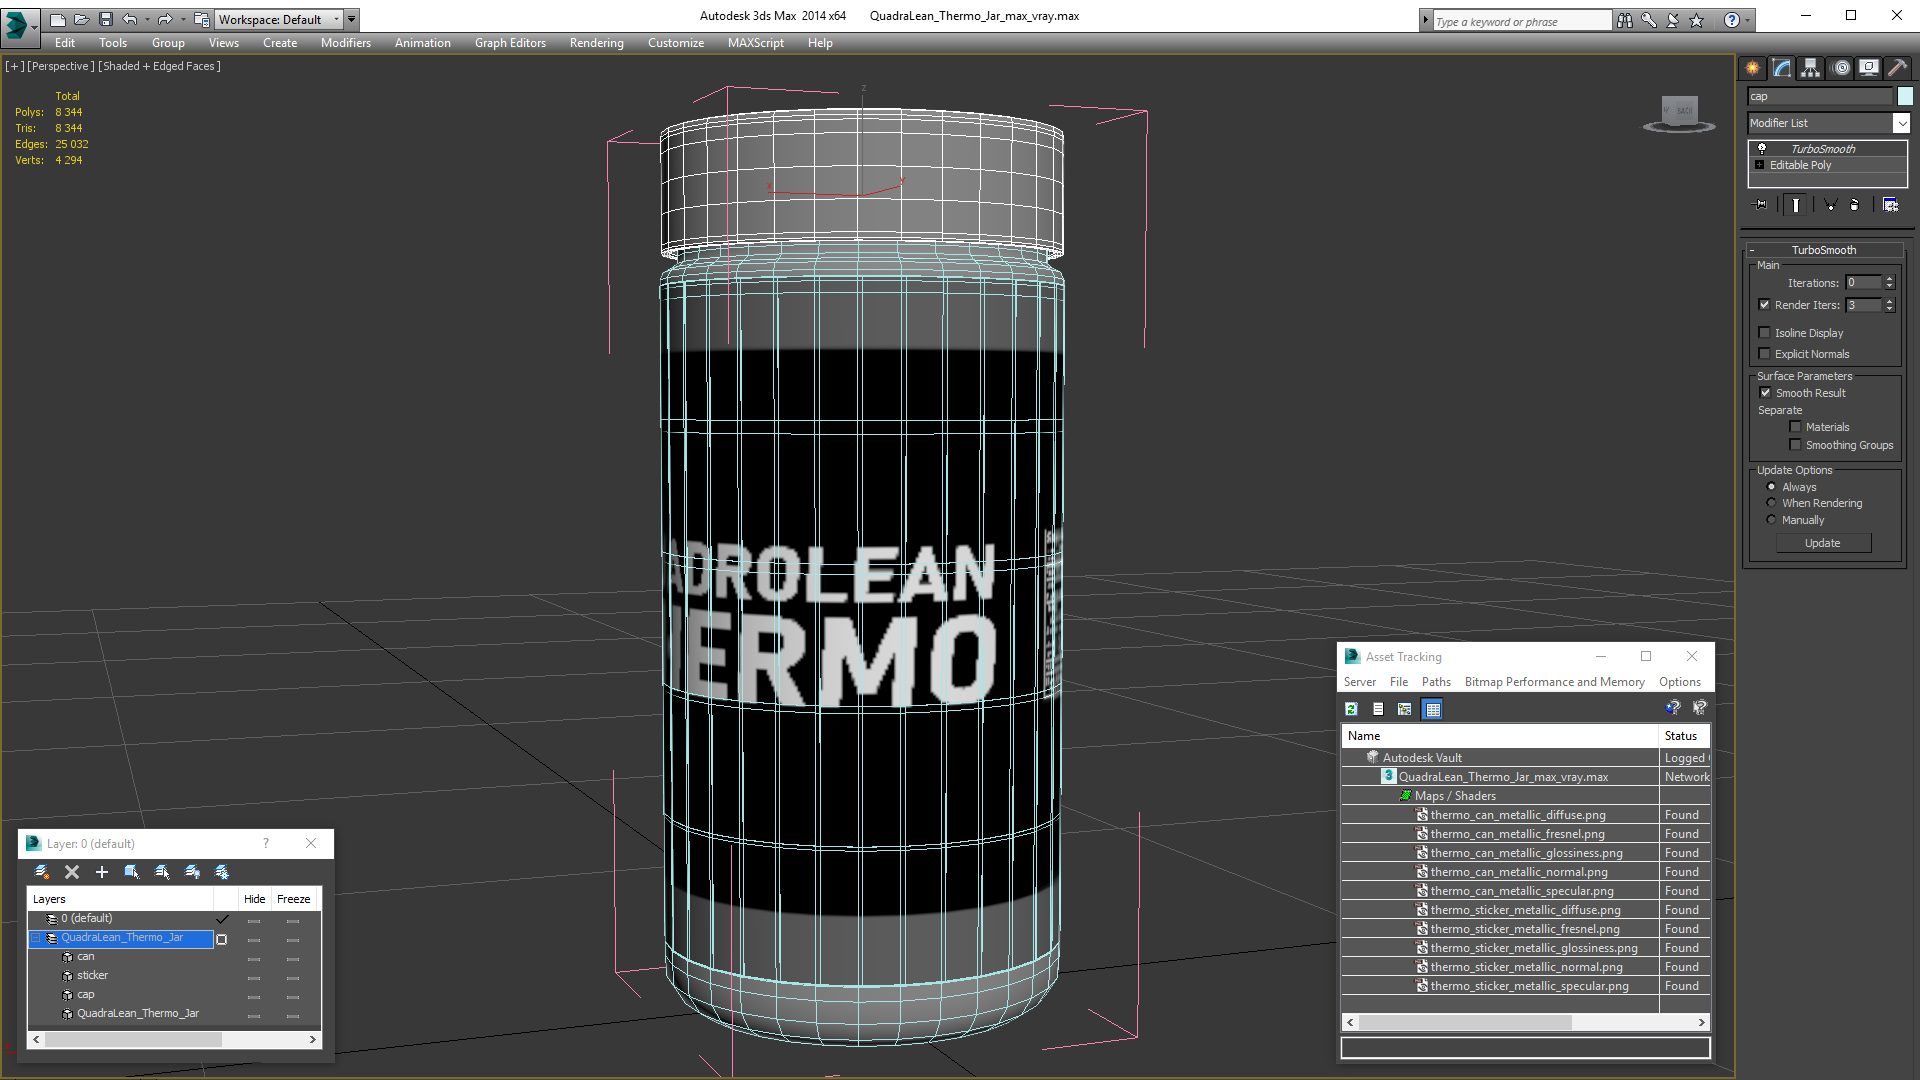Select Manually update option

(x=1771, y=520)
